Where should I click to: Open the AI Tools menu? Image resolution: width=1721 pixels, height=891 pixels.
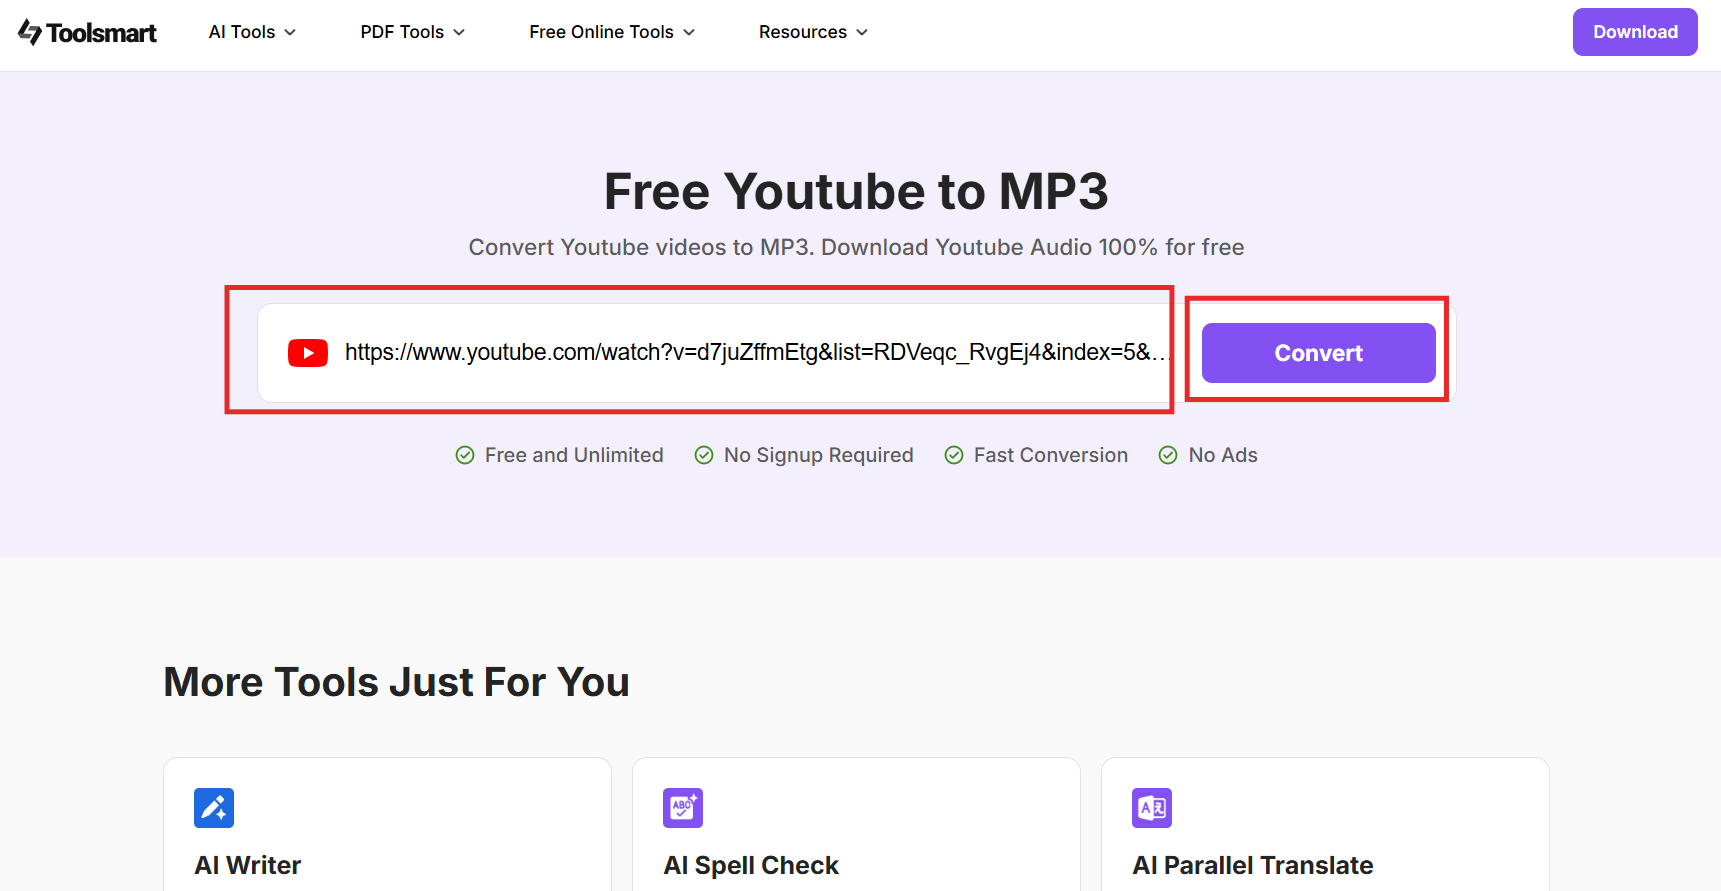point(252,32)
